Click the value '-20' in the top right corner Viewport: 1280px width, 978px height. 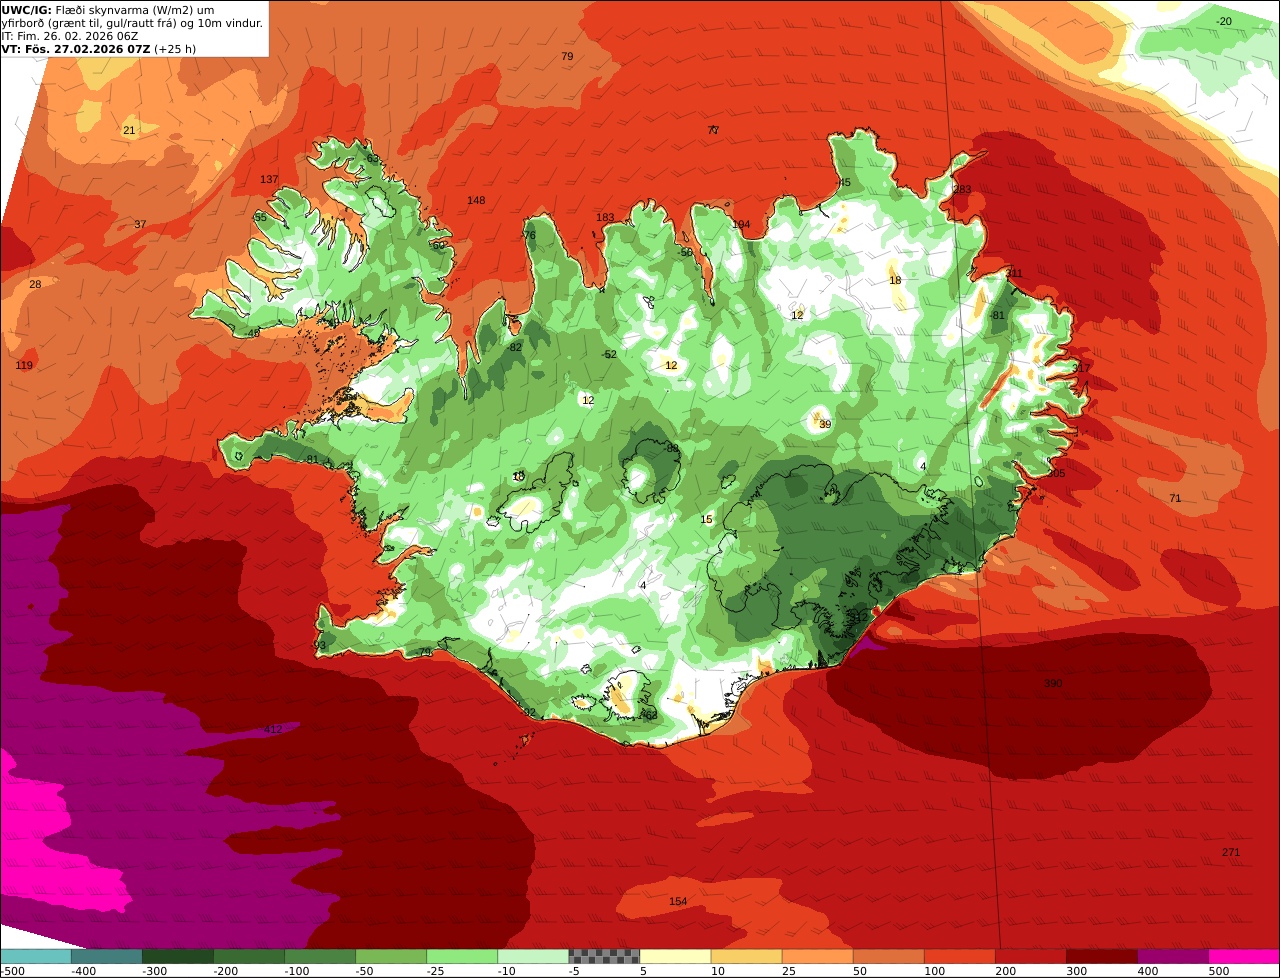(1224, 22)
